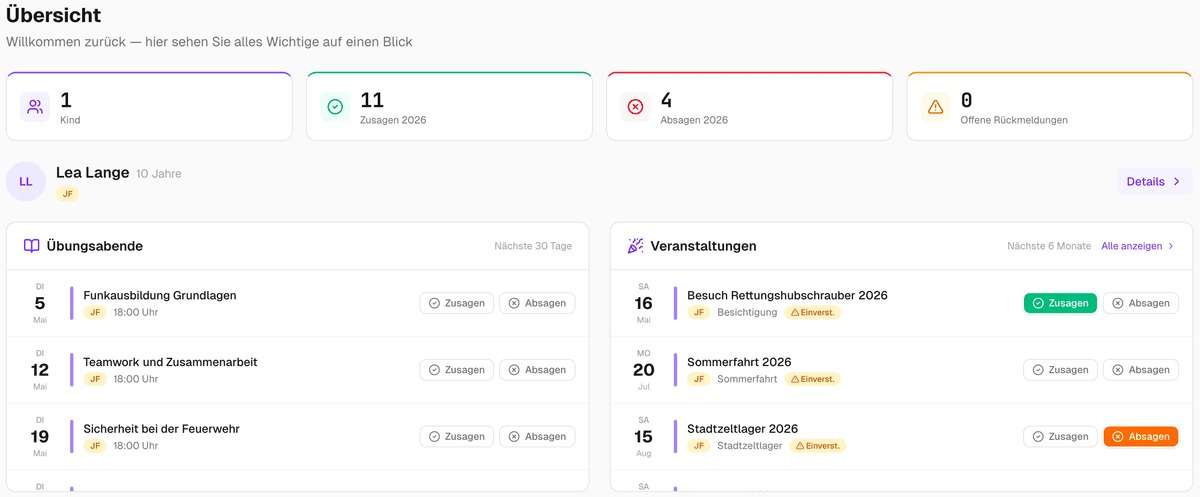
Task: Confirm attendance for Teamwork und Zusammenarbeit
Action: [456, 370]
